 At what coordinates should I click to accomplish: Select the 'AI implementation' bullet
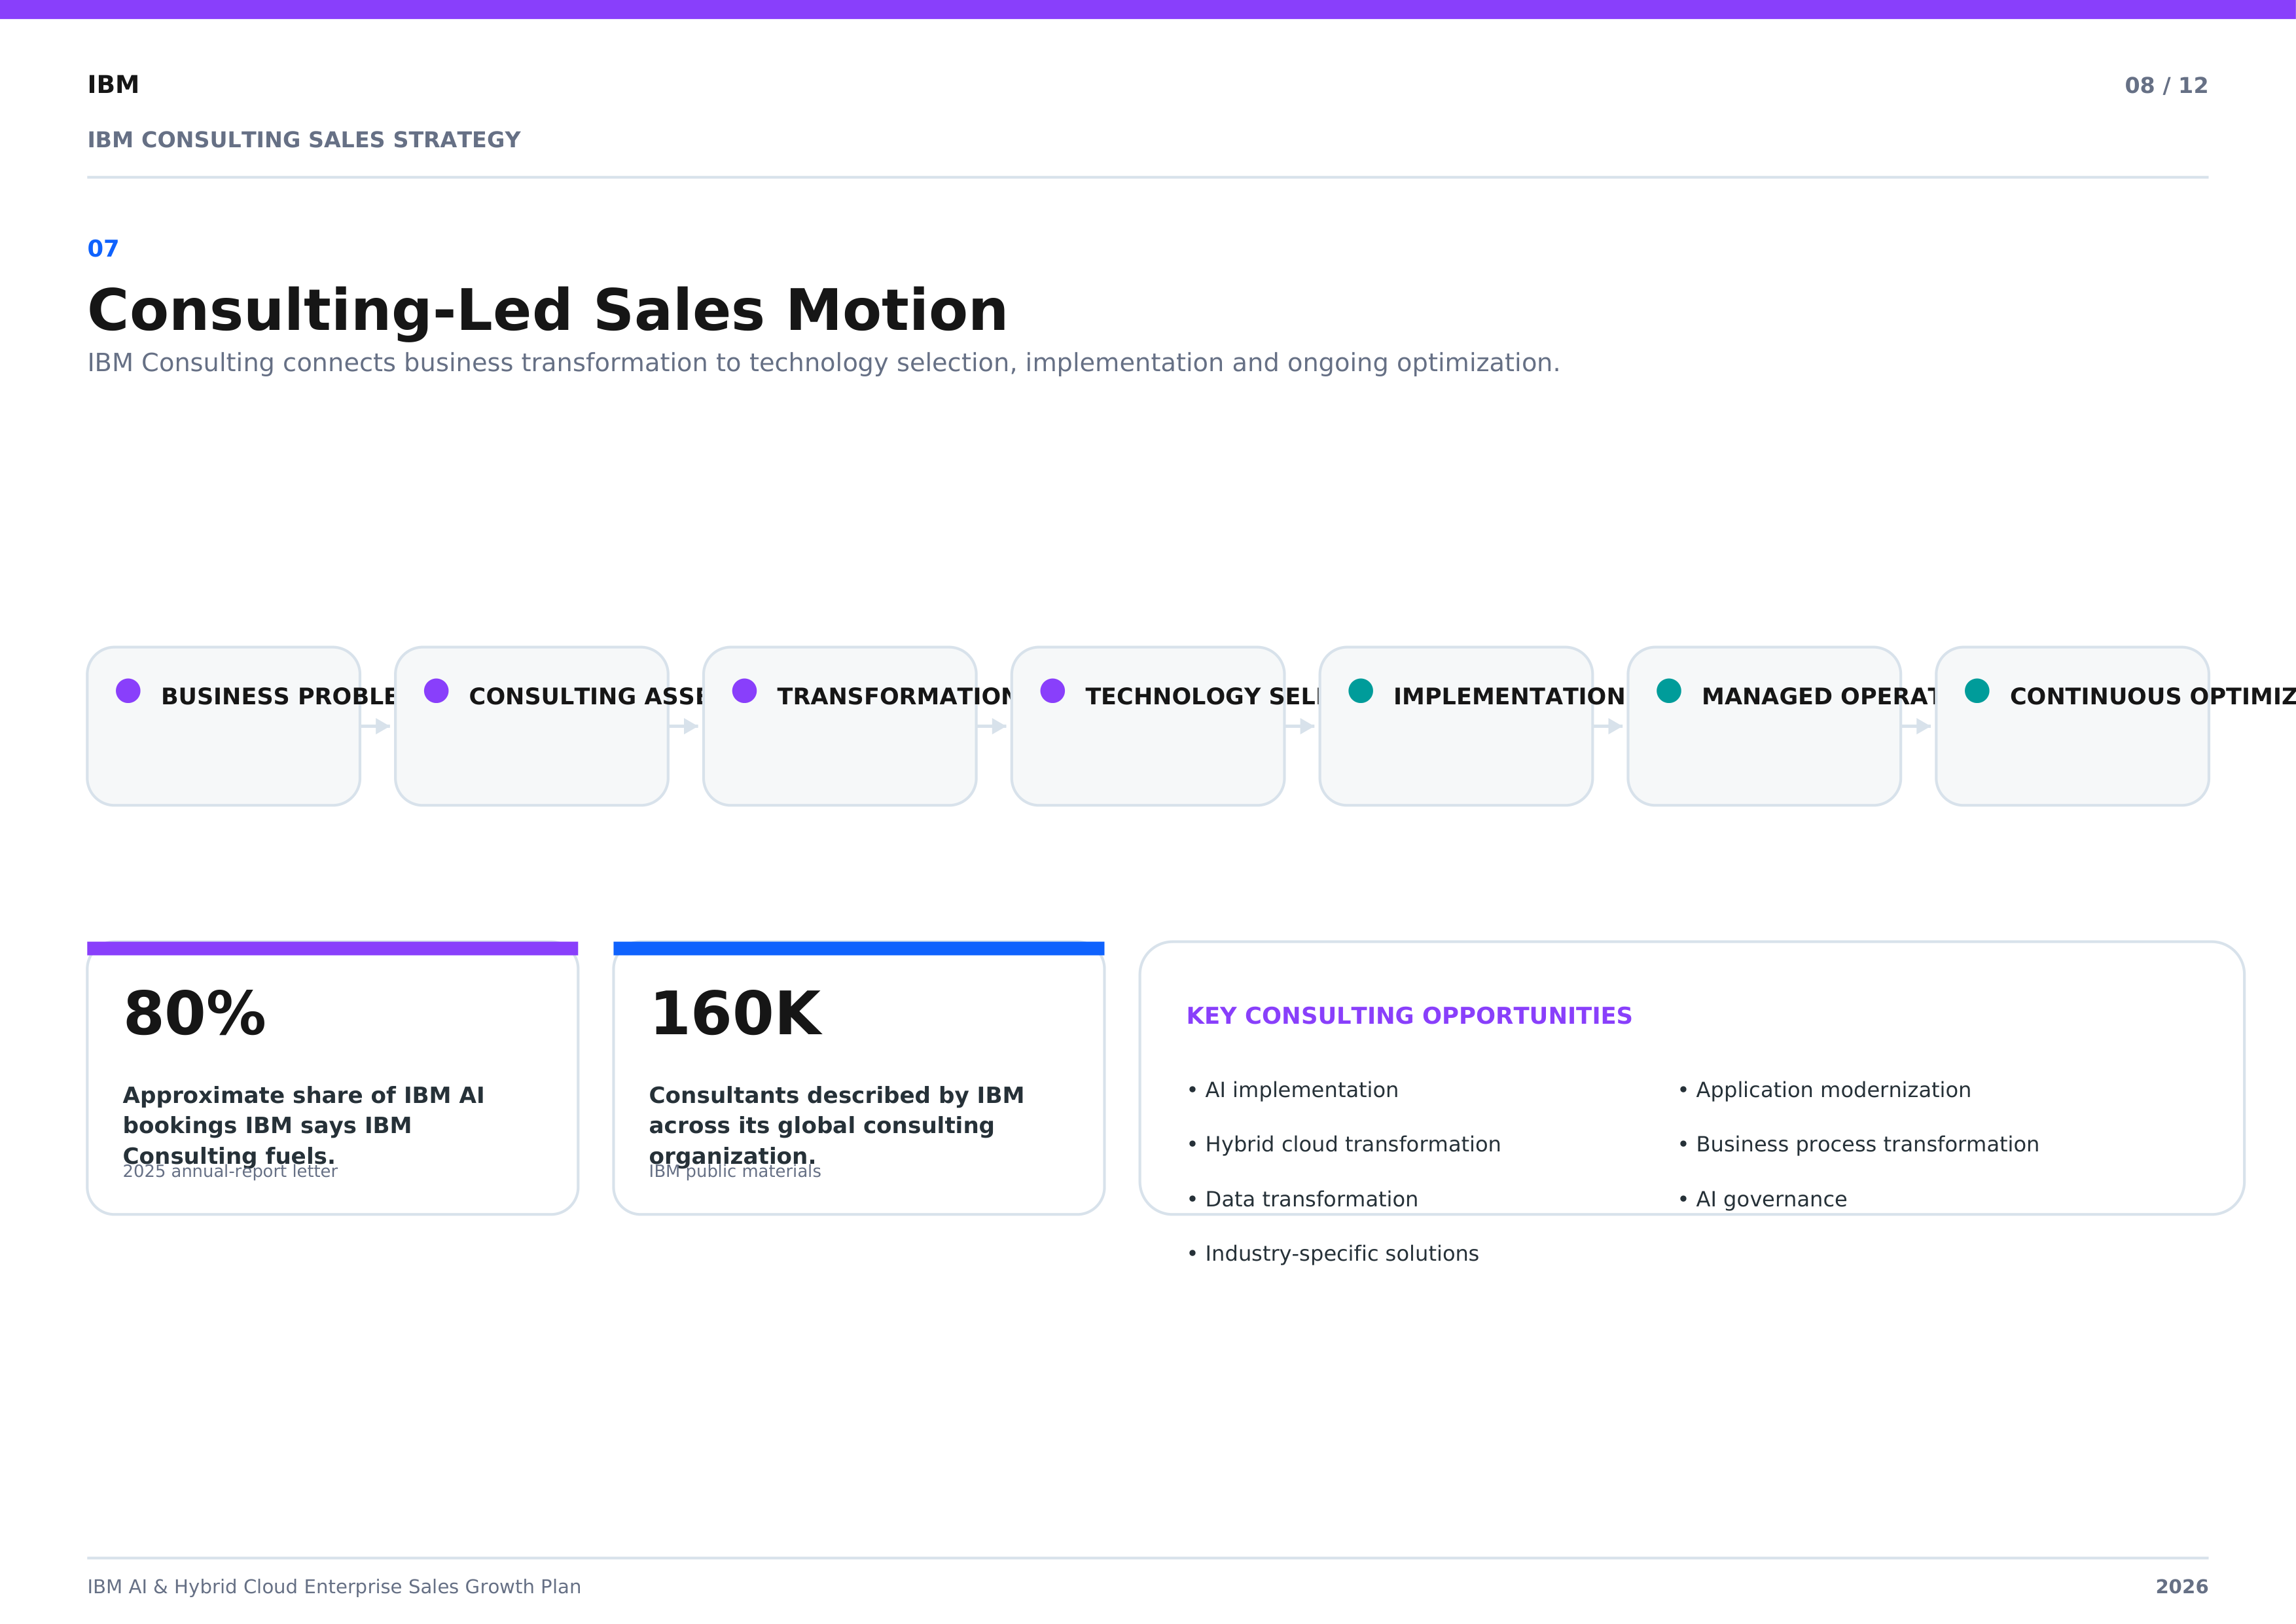click(1292, 1090)
